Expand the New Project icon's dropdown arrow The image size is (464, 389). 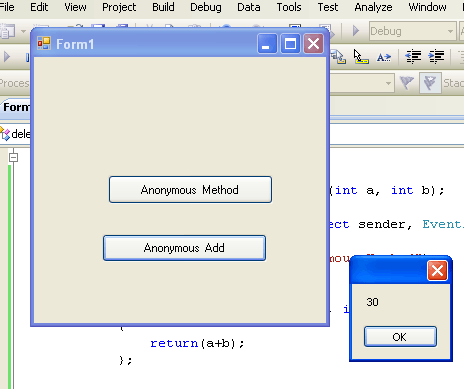click(x=23, y=31)
